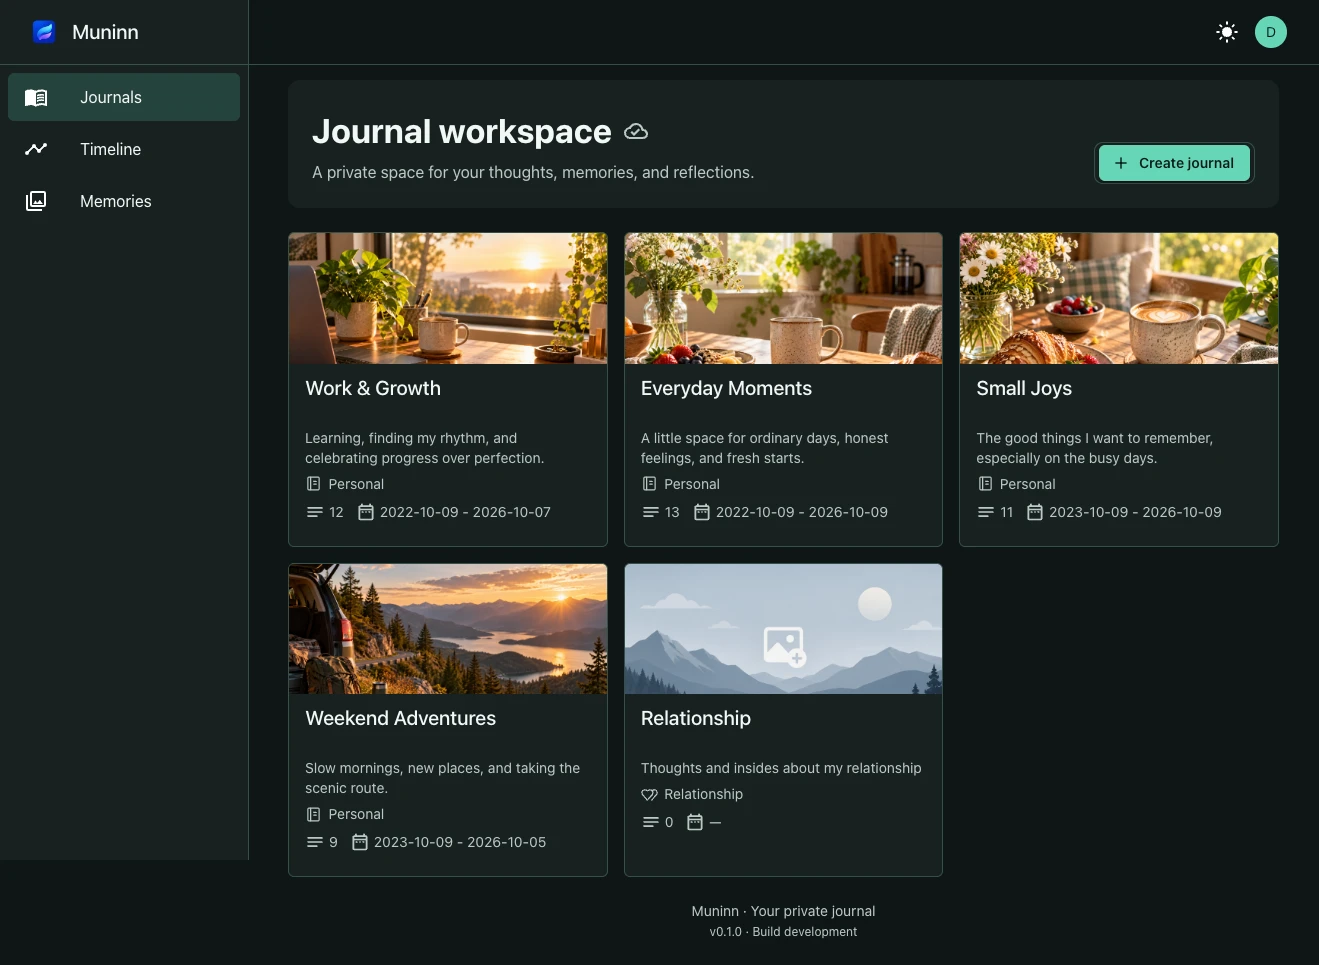
Task: Click the entries count icon on Relationship card
Action: pos(650,822)
